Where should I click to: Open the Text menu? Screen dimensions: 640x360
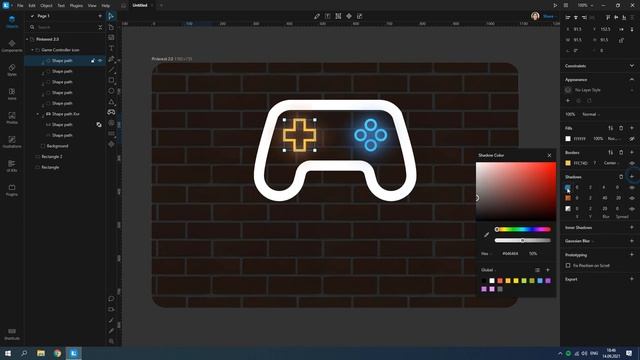click(x=61, y=6)
